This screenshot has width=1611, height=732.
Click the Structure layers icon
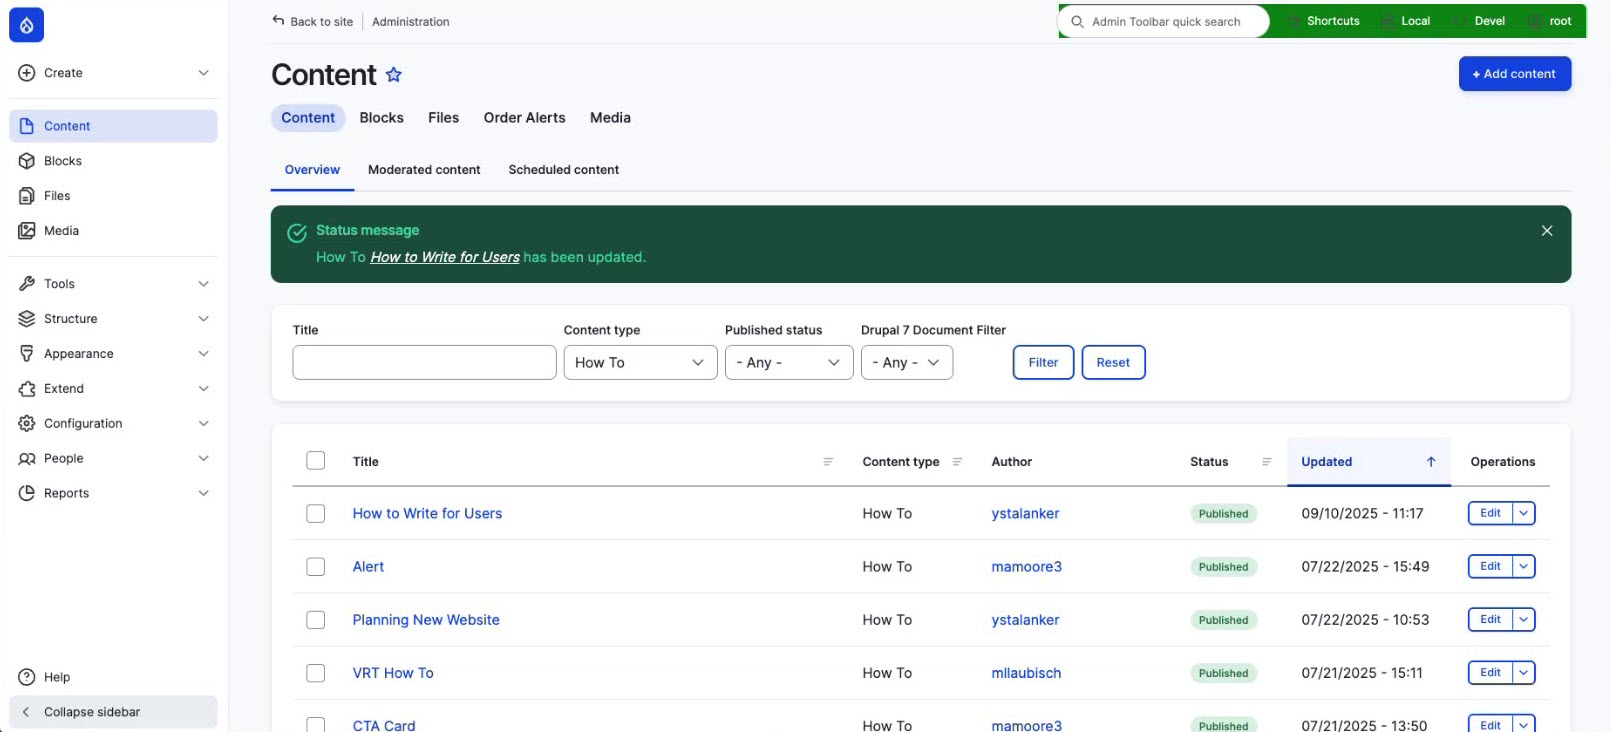[x=27, y=319]
